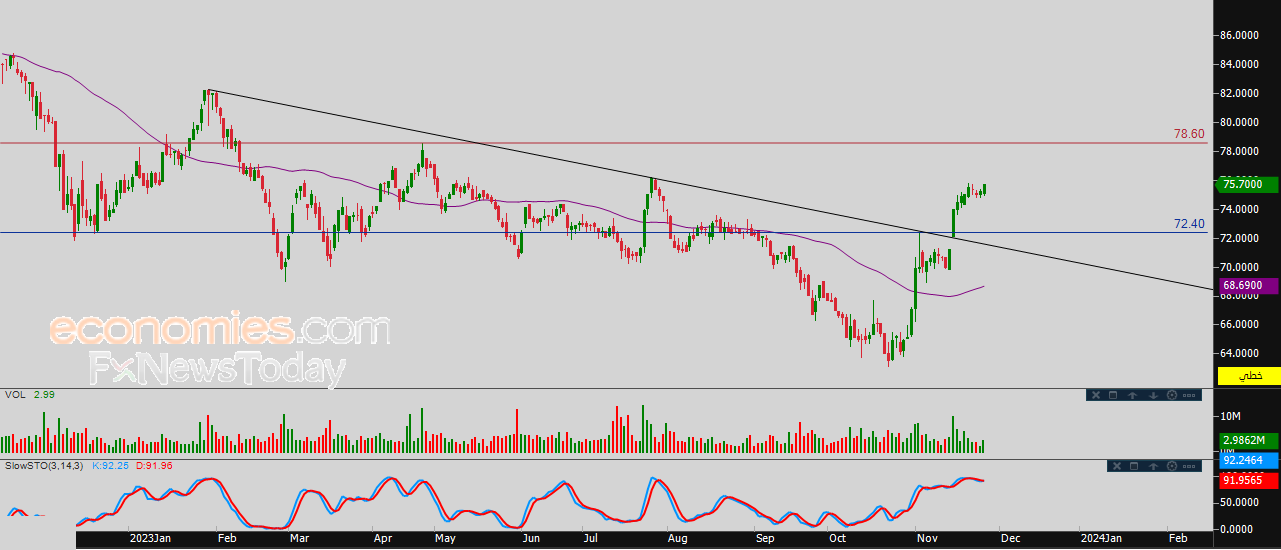
Task: Click the Aug date axis label
Action: coord(677,538)
